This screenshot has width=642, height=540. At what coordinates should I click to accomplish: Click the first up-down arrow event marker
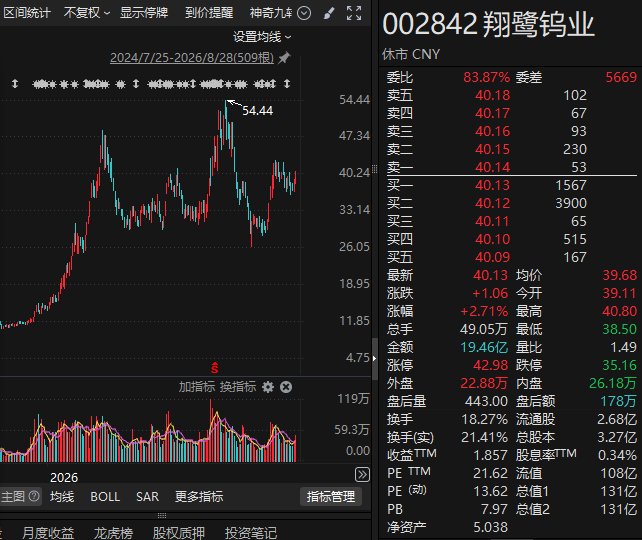(15, 84)
